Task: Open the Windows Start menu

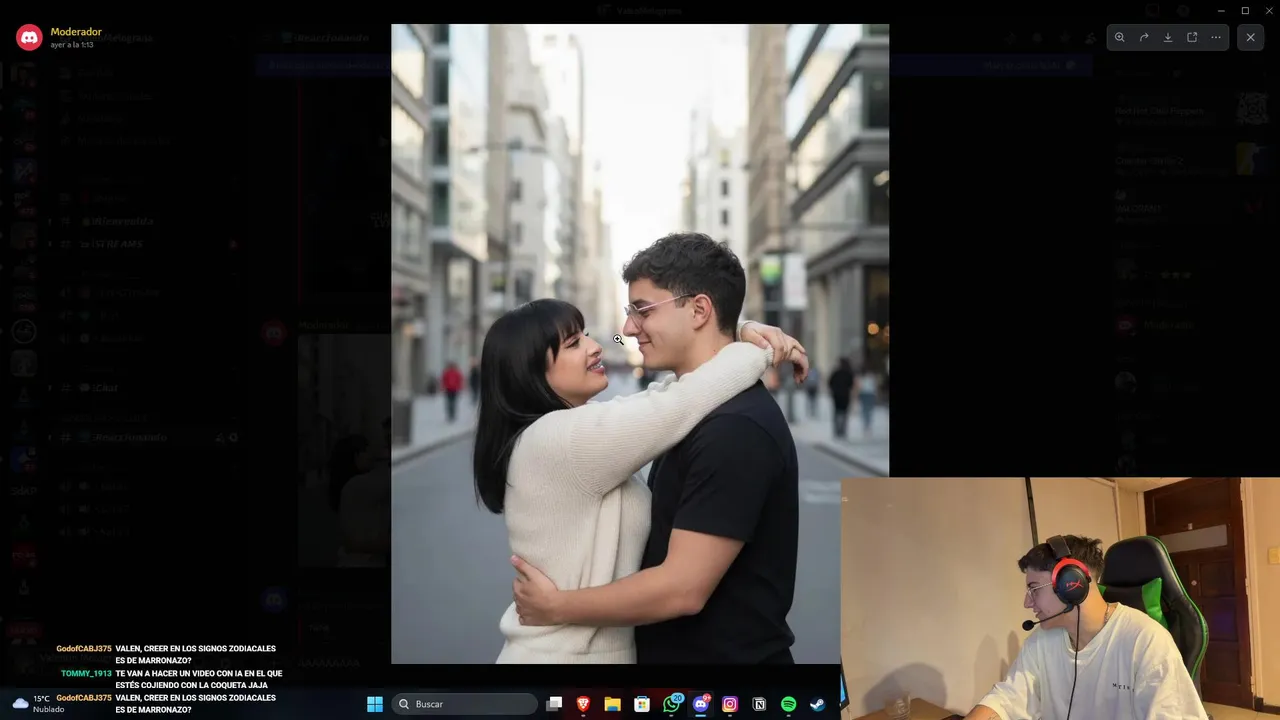Action: tap(375, 704)
